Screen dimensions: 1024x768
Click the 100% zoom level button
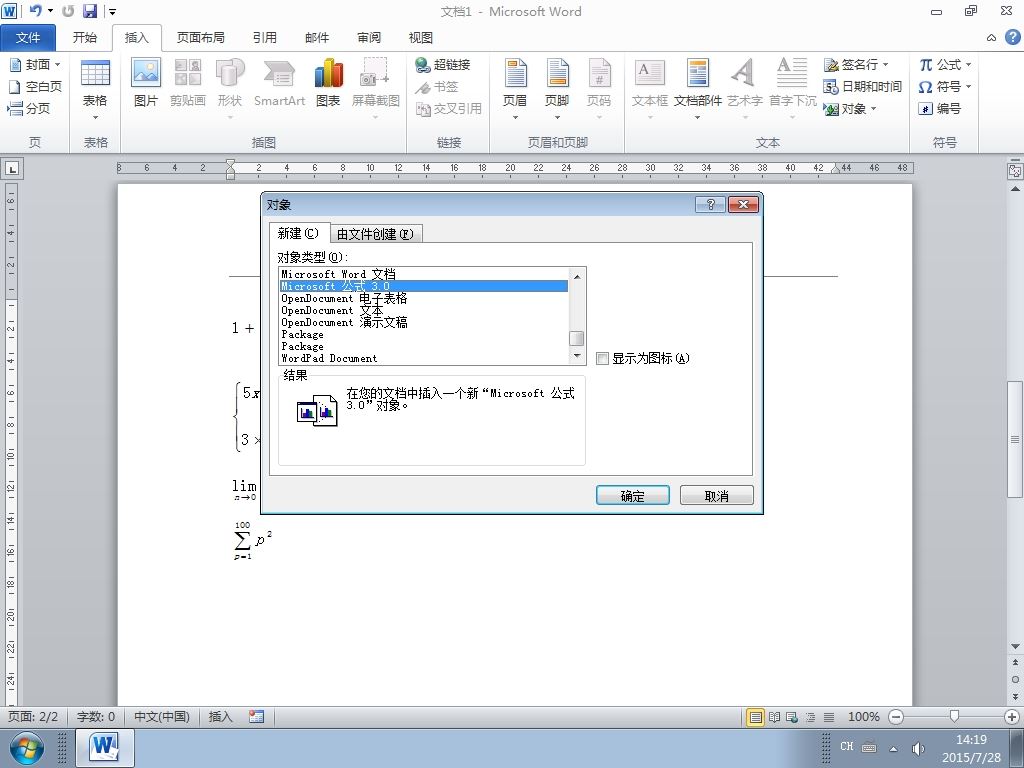click(863, 717)
